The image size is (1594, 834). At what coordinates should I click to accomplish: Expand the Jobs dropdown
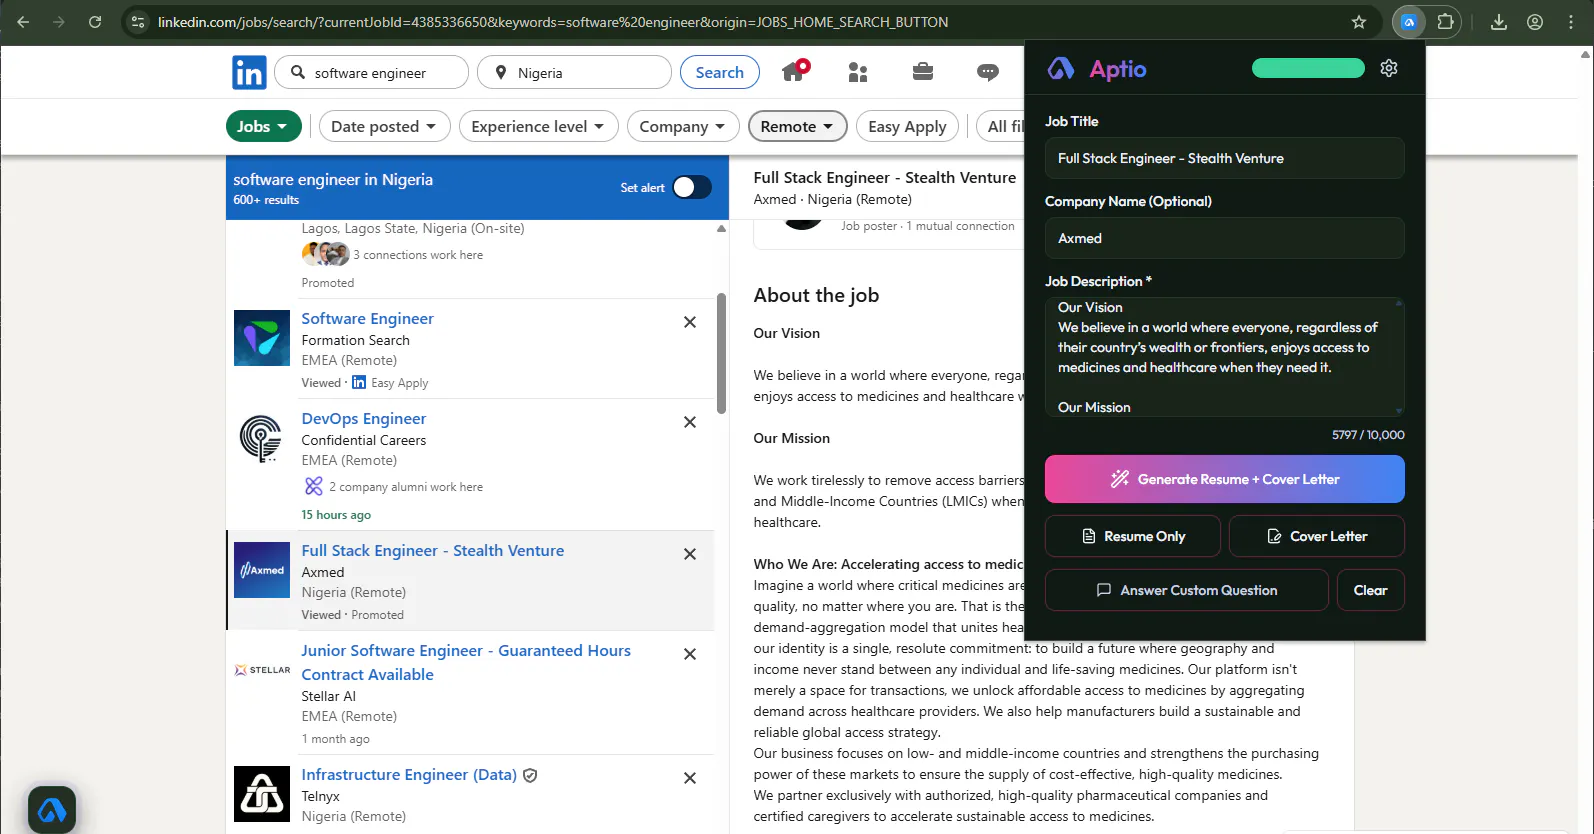[264, 126]
